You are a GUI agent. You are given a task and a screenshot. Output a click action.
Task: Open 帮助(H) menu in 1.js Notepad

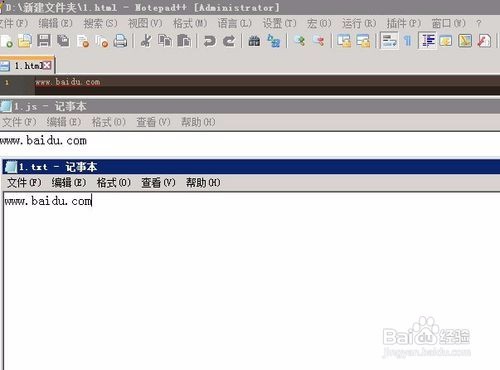[x=198, y=122]
